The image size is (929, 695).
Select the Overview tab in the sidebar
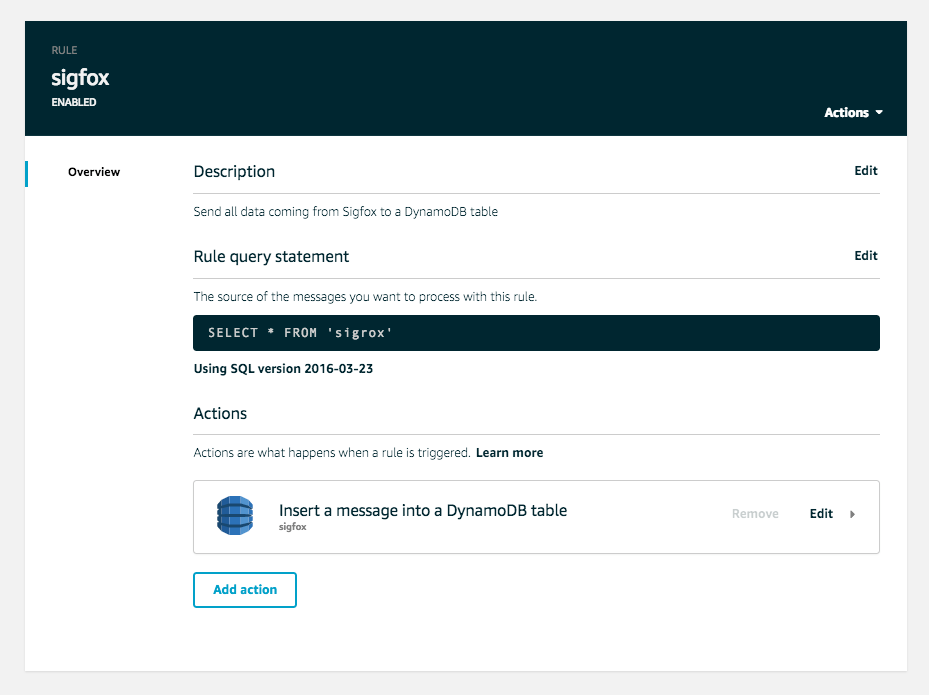pyautogui.click(x=93, y=172)
